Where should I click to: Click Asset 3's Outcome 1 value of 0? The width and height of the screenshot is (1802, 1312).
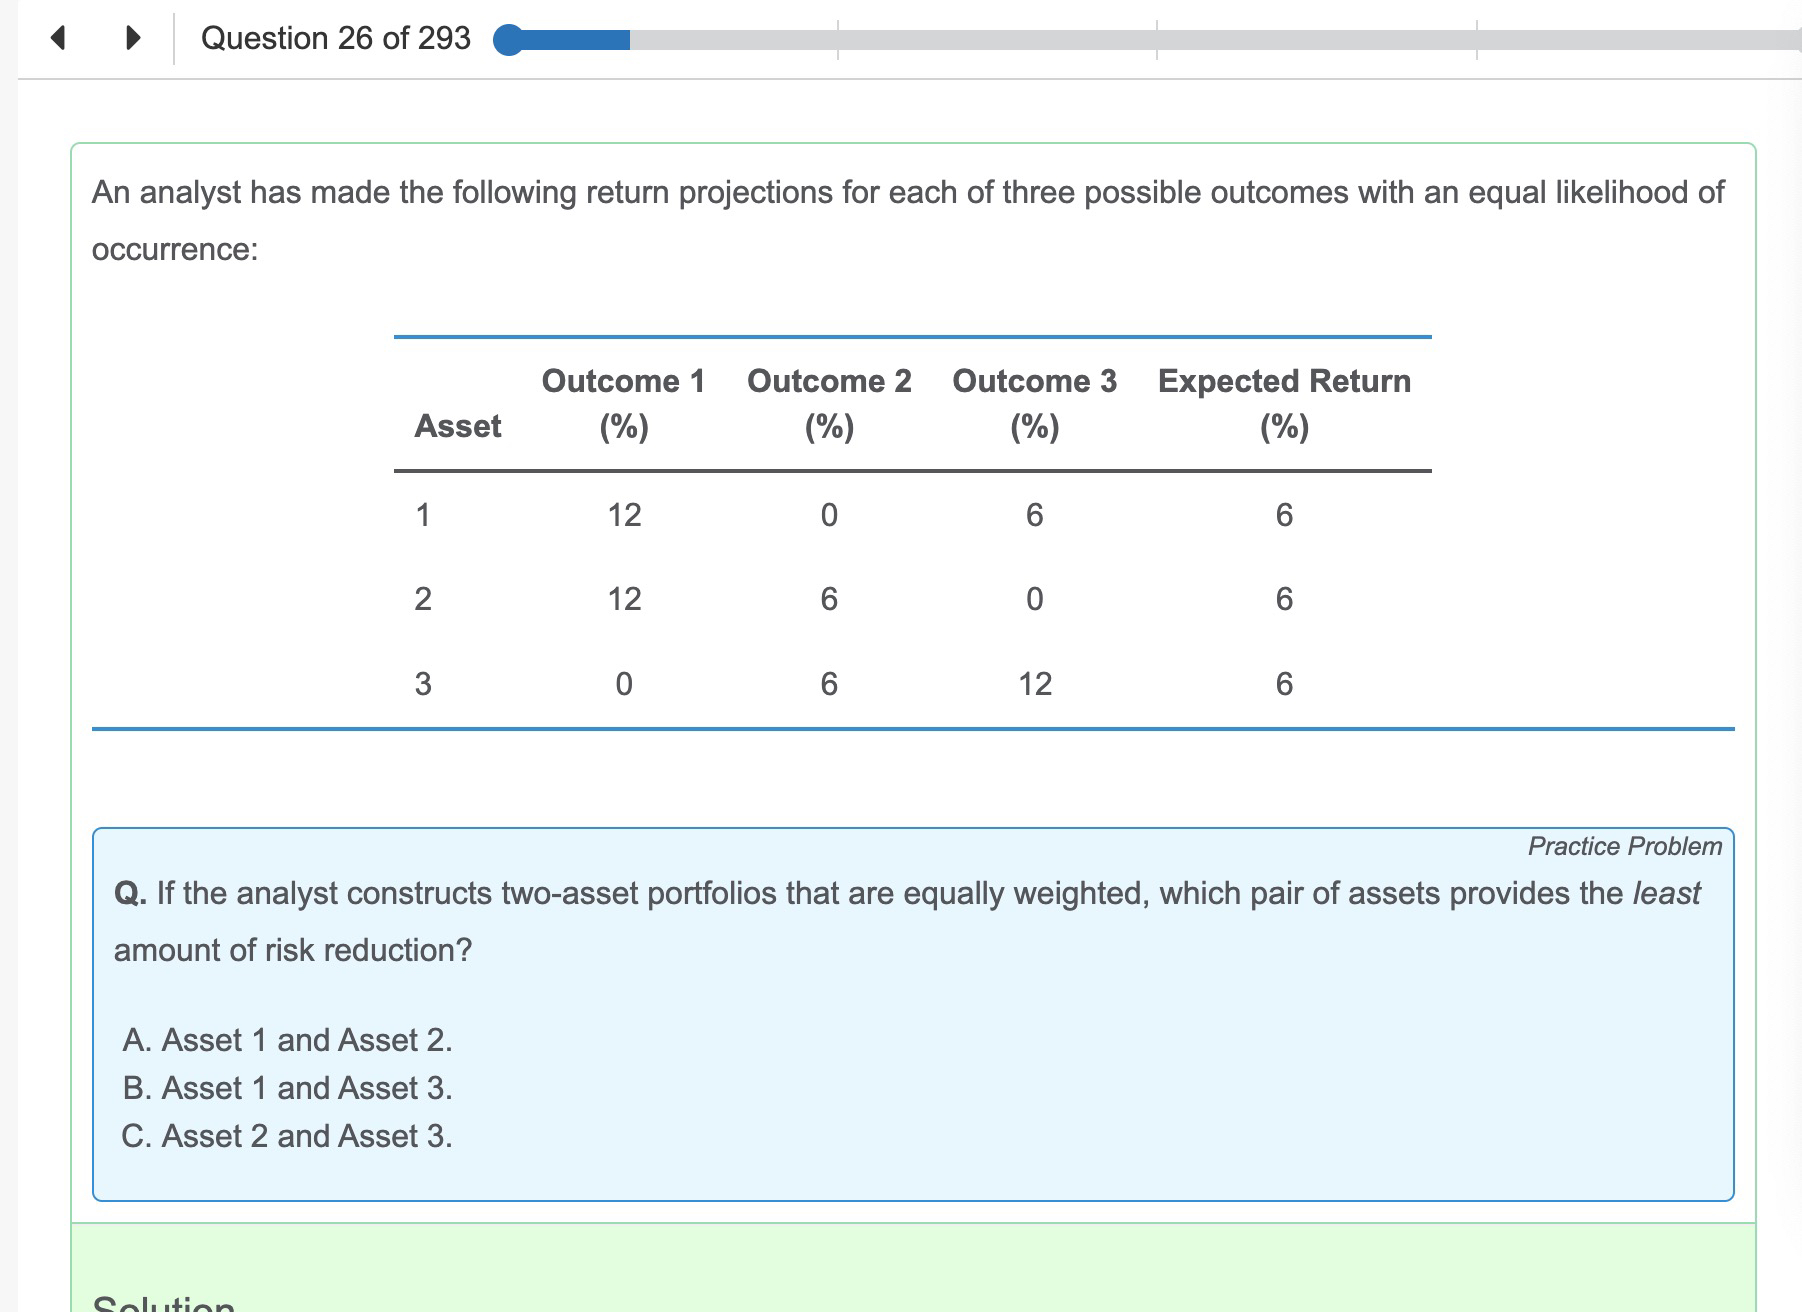624,684
